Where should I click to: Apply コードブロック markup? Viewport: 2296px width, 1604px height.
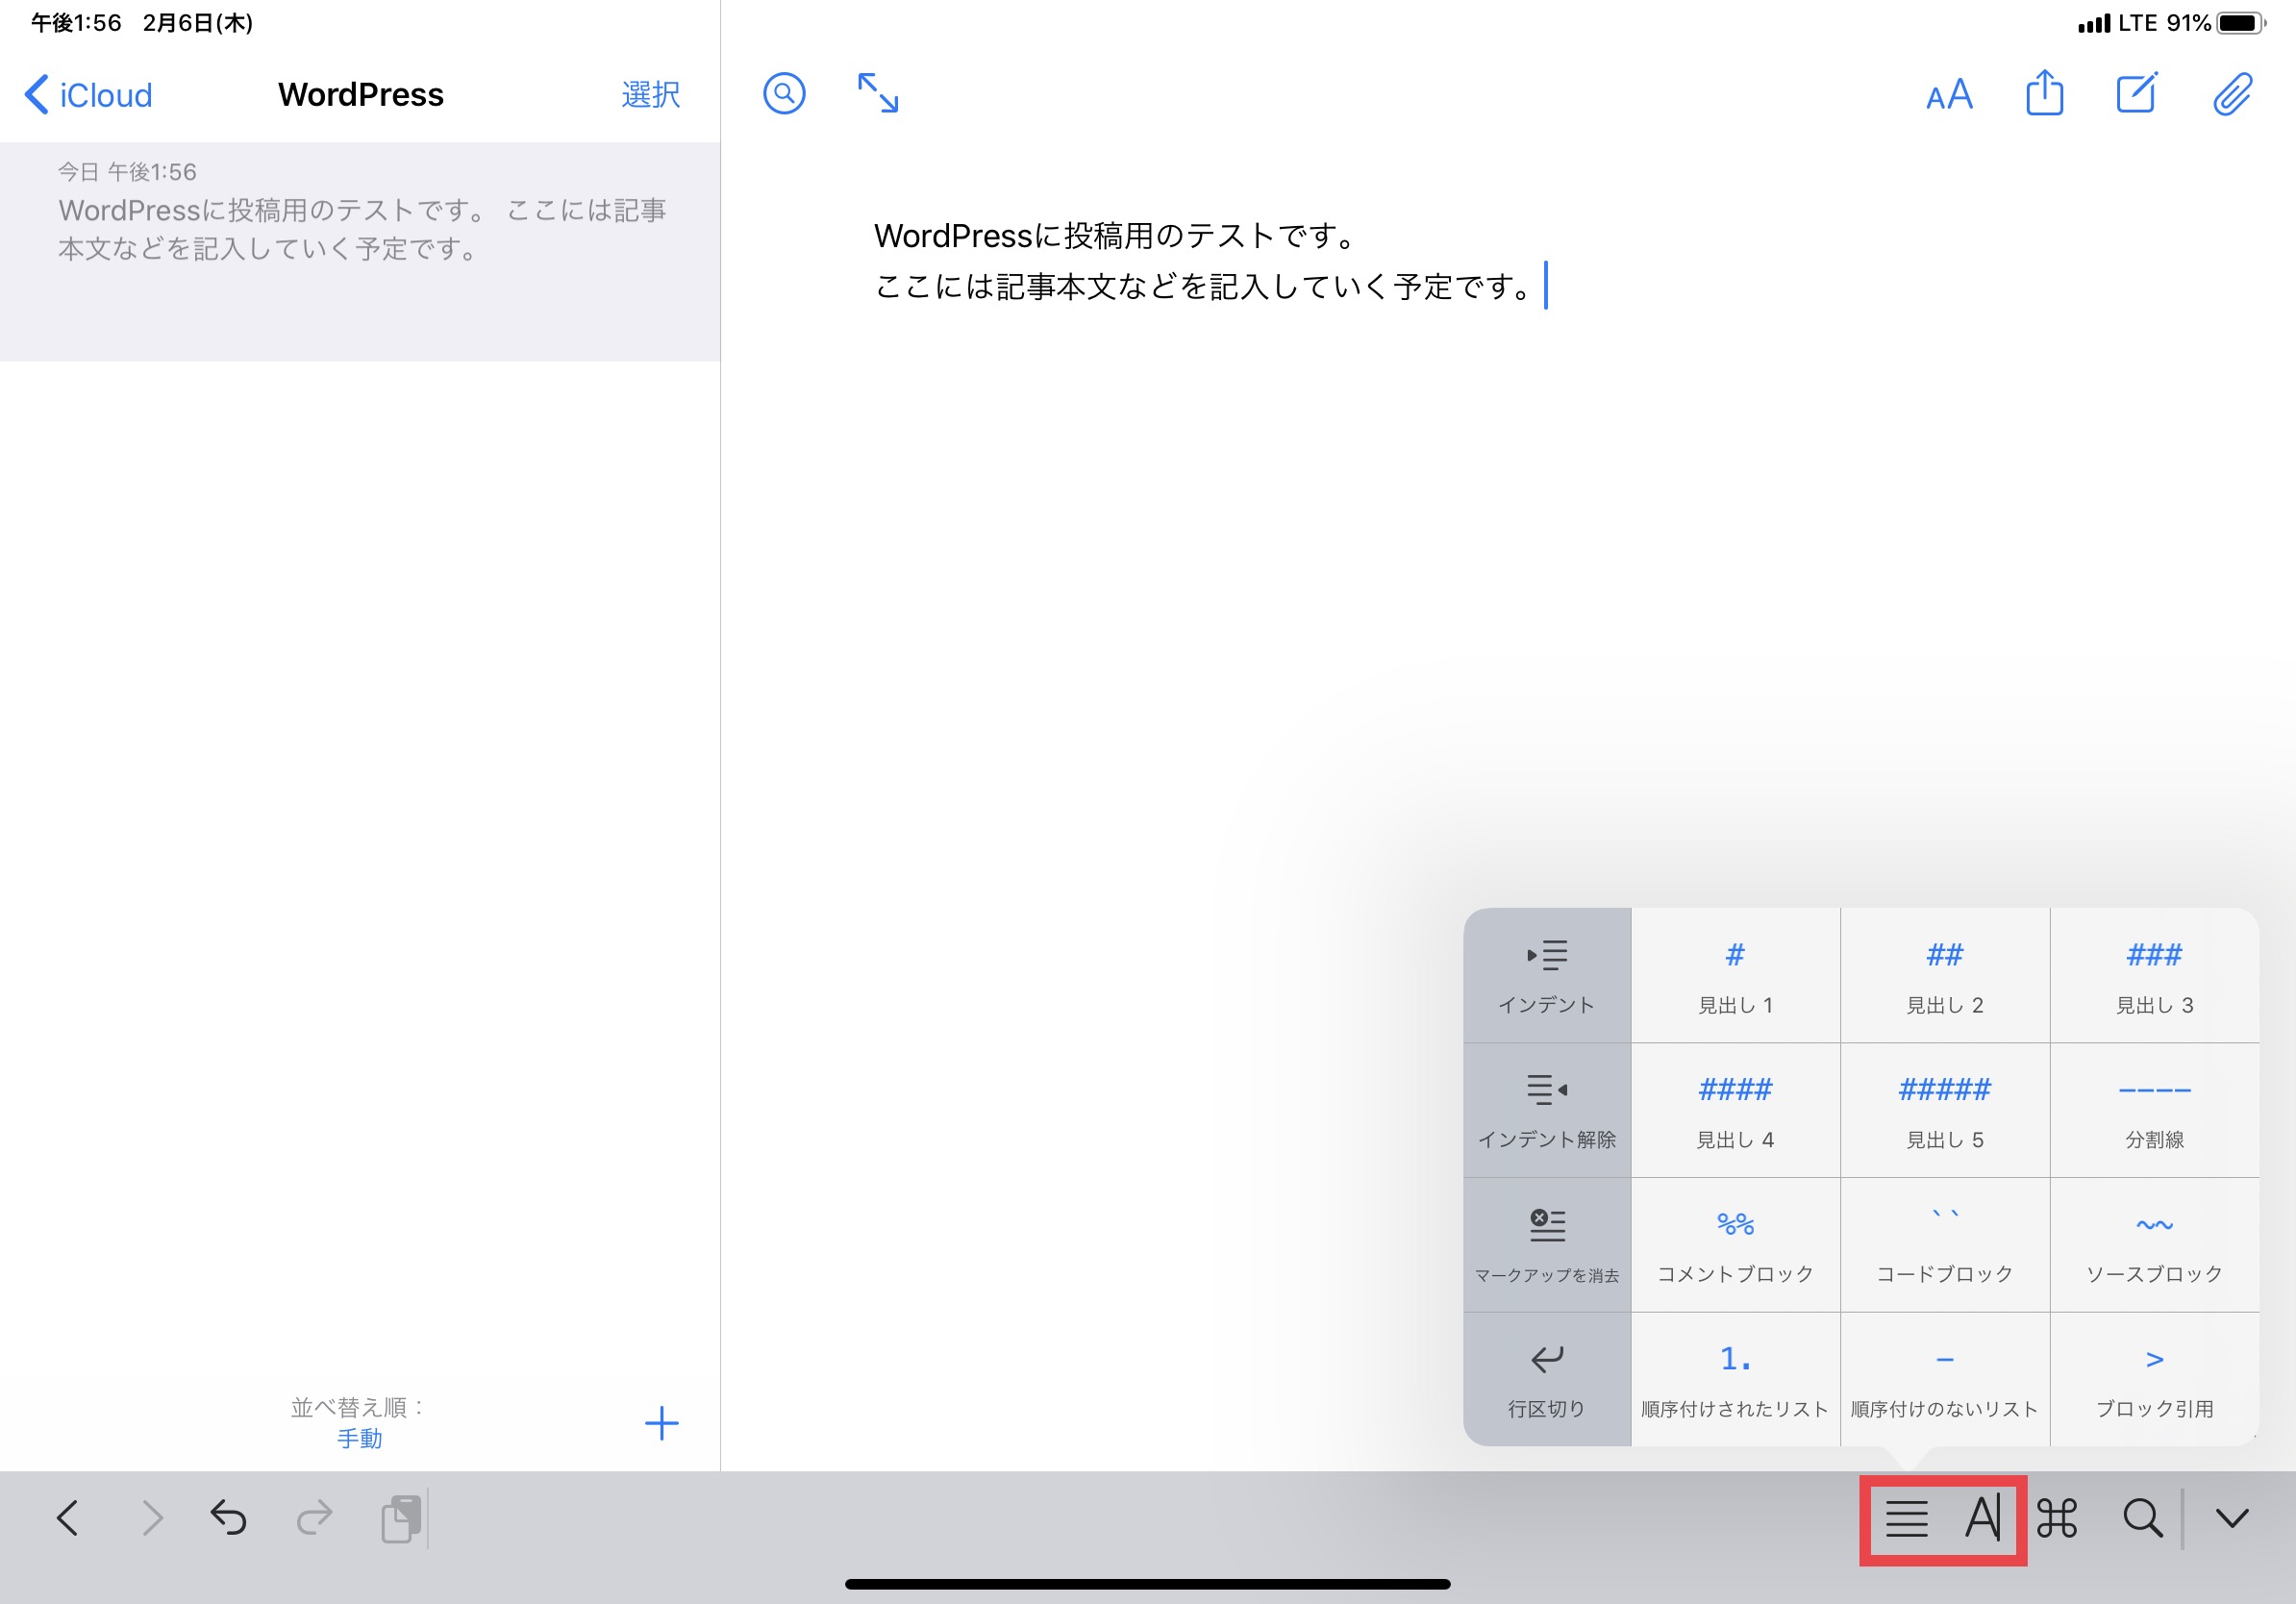pyautogui.click(x=1944, y=1245)
